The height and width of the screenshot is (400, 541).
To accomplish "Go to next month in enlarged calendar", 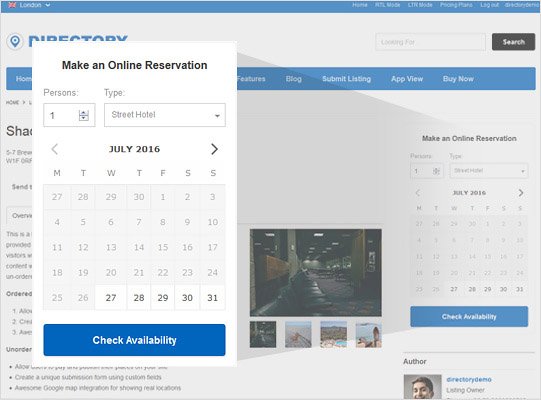I will [x=214, y=149].
